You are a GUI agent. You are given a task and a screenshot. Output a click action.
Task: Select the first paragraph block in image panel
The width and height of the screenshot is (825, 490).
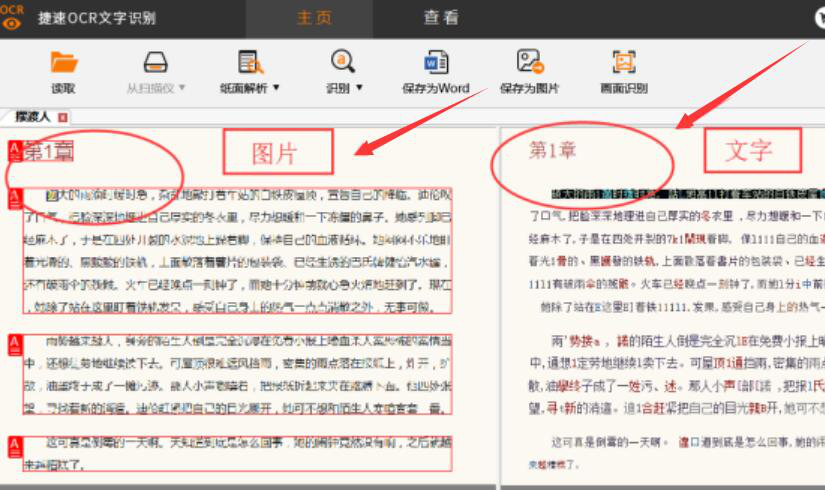(x=237, y=251)
